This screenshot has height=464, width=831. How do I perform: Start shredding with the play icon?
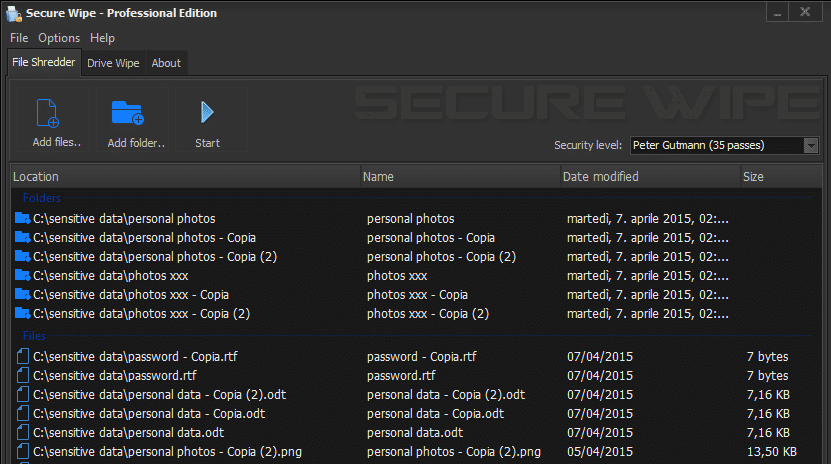207,112
